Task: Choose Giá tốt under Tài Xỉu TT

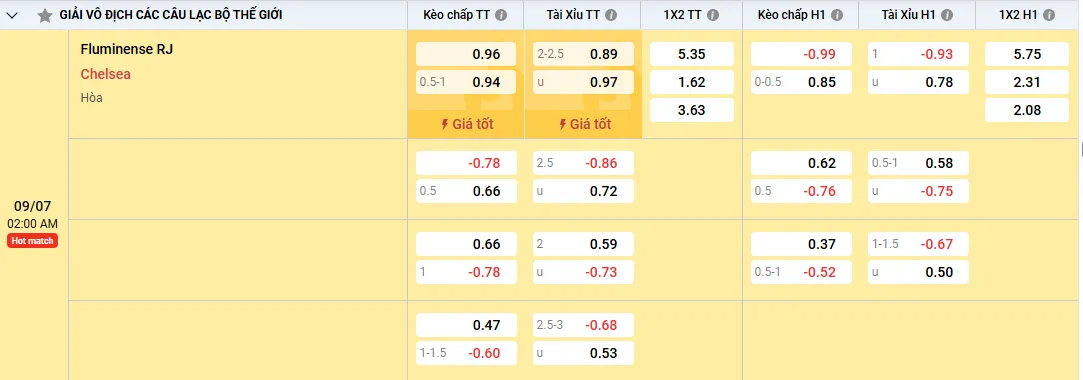Action: (584, 124)
